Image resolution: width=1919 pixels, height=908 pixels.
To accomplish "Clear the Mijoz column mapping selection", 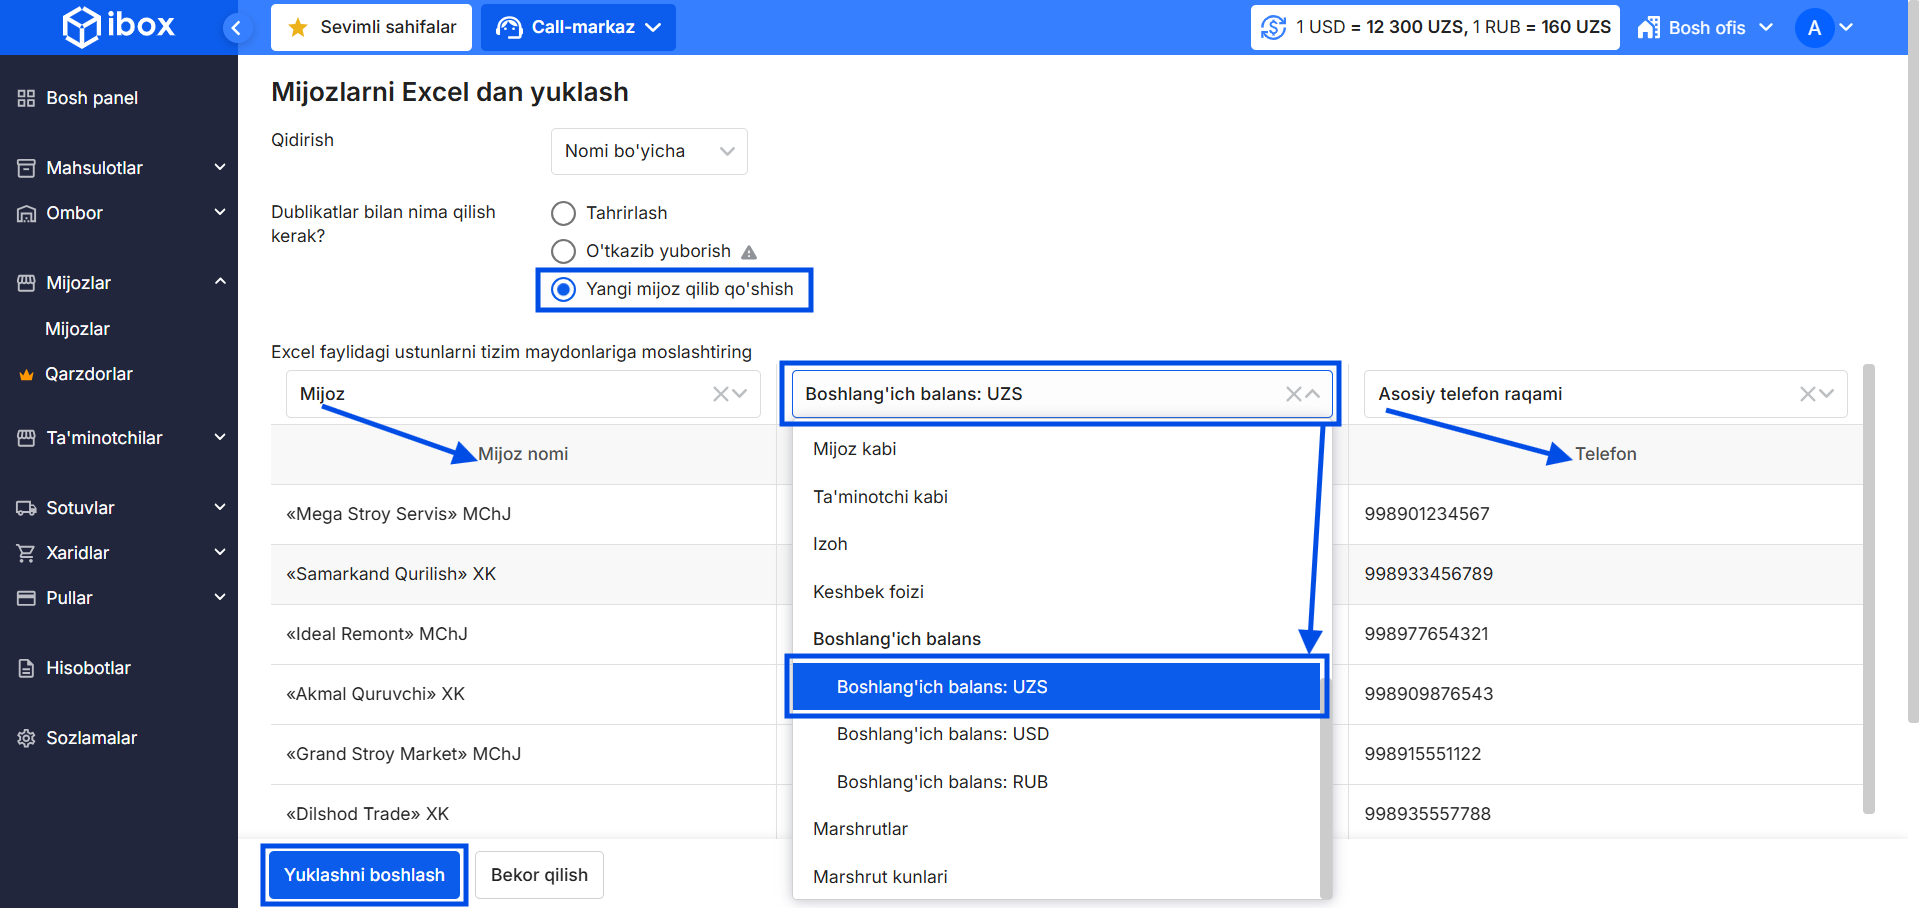I will pyautogui.click(x=720, y=394).
